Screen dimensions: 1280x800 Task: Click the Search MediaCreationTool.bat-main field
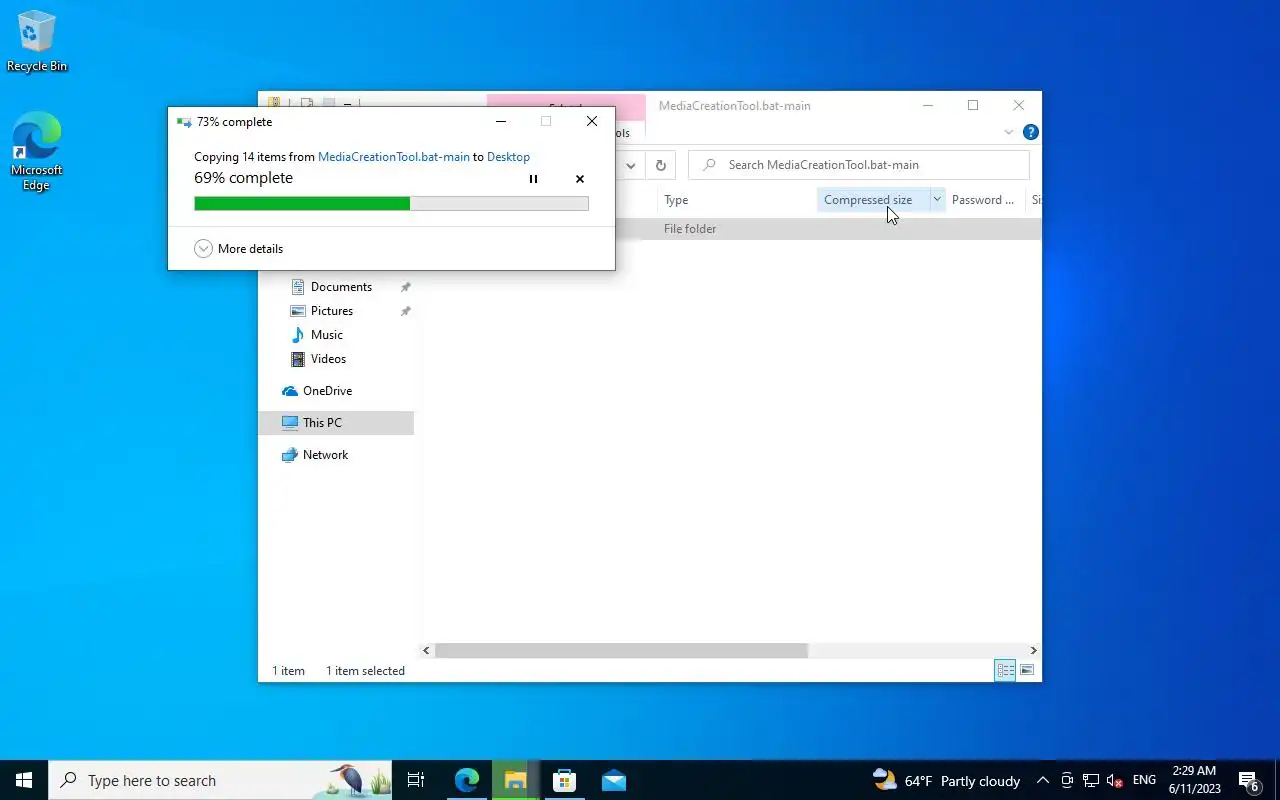pyautogui.click(x=859, y=165)
